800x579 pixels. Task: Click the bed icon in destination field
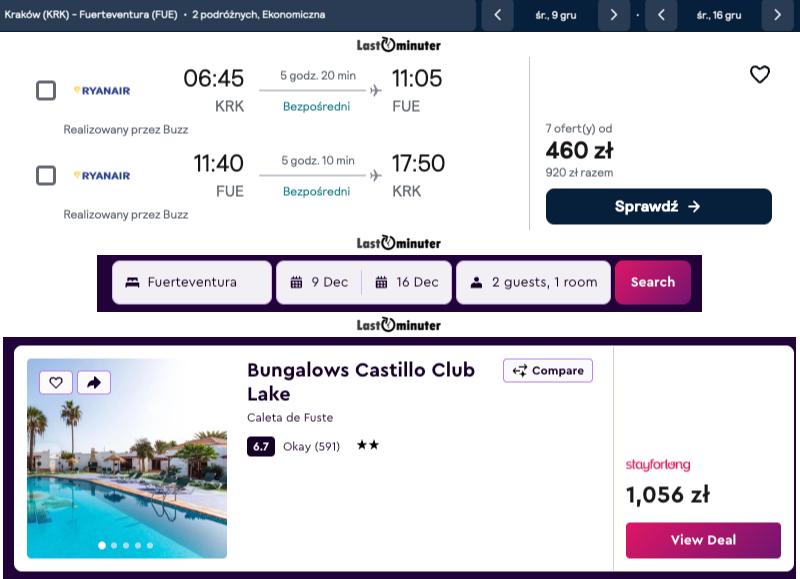pos(132,282)
